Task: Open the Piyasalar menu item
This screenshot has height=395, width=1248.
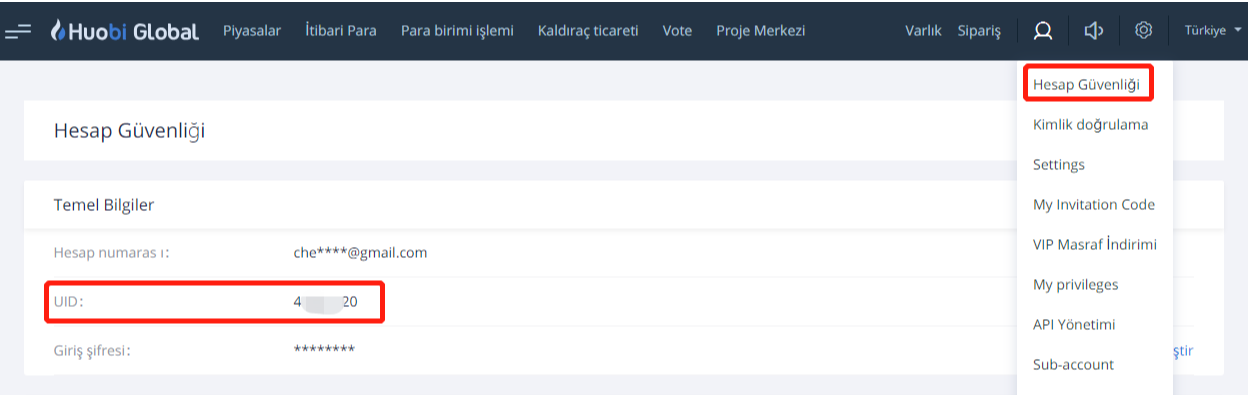Action: pos(252,31)
